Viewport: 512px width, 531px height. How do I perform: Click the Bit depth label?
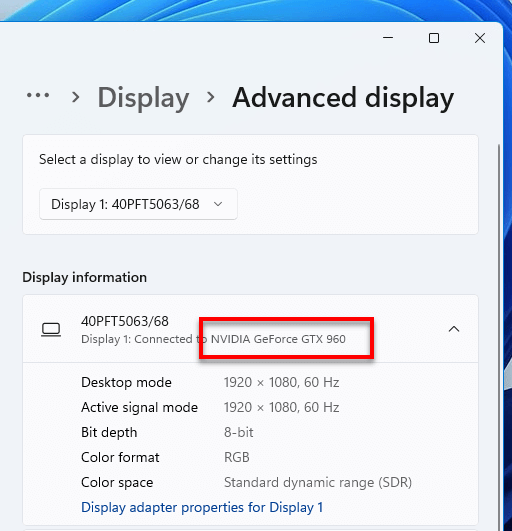pos(109,432)
